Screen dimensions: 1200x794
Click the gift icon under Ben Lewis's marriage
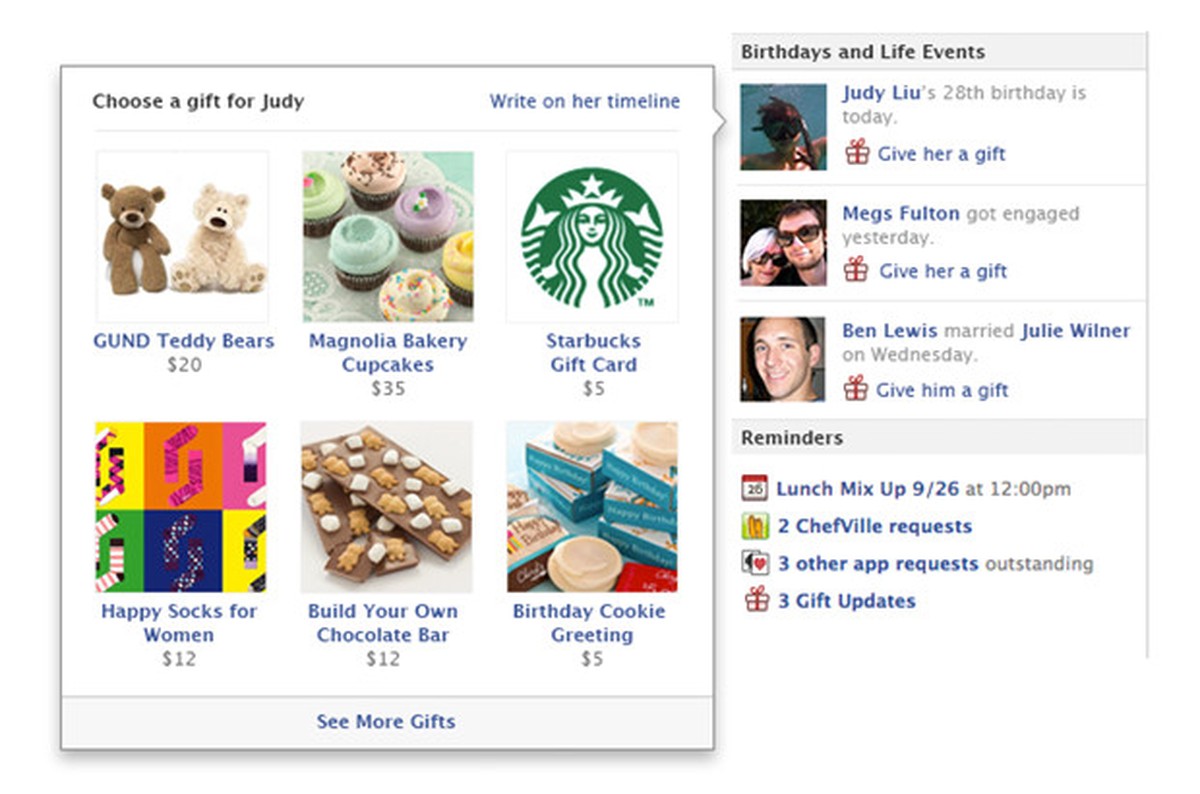coord(856,390)
